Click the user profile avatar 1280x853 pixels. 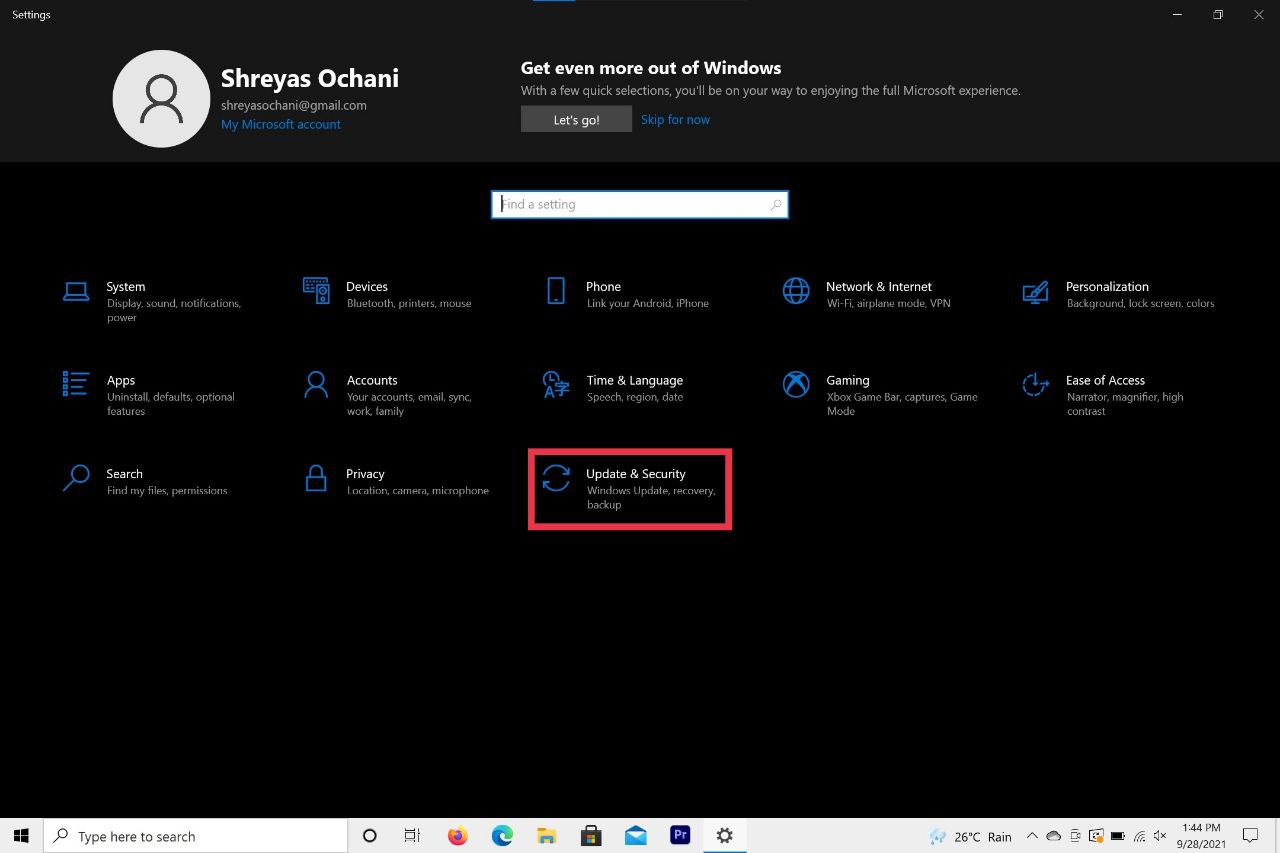pos(161,99)
